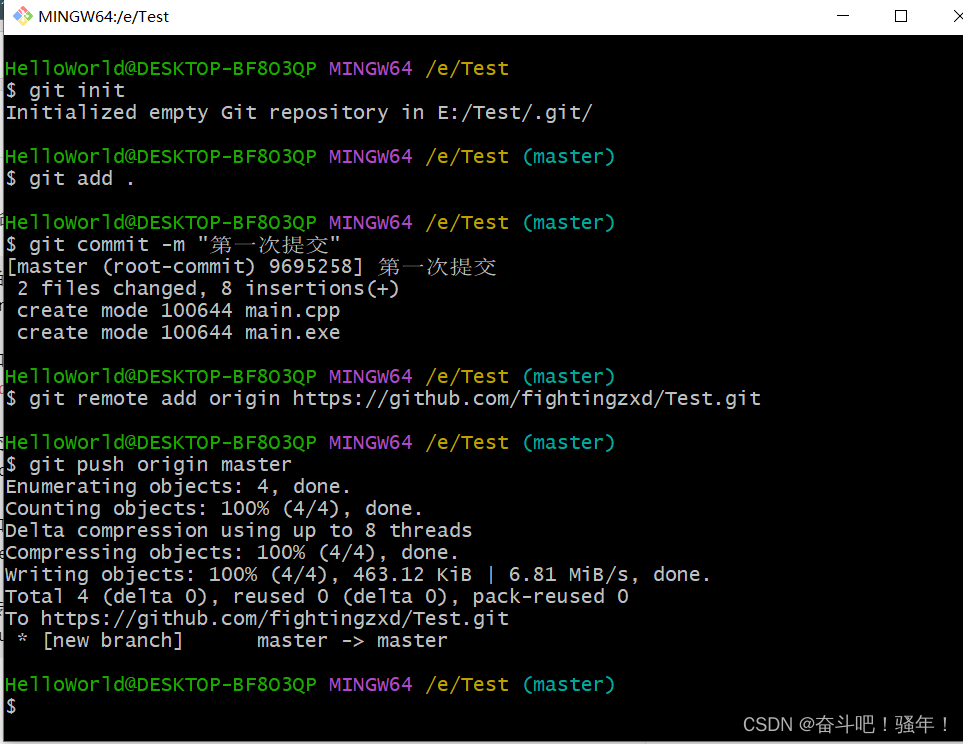Click 'create mode 100644 main.exe' line
This screenshot has height=744, width=963.
pos(178,332)
